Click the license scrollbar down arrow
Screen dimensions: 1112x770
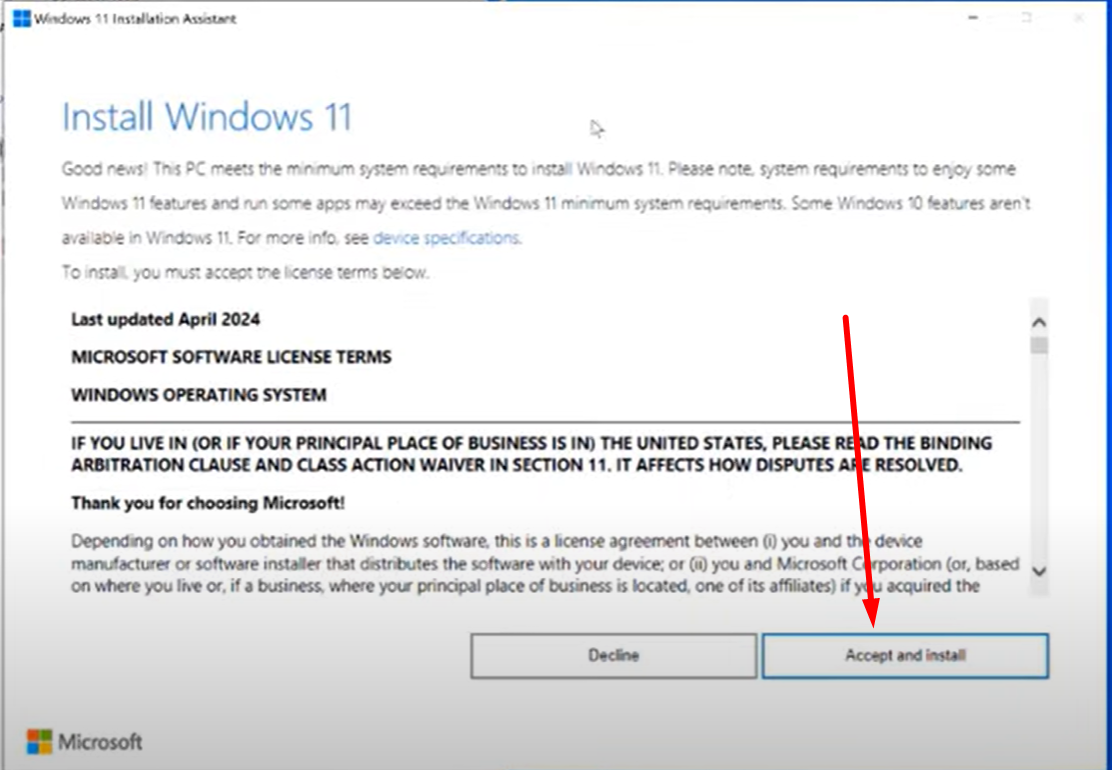[1039, 571]
